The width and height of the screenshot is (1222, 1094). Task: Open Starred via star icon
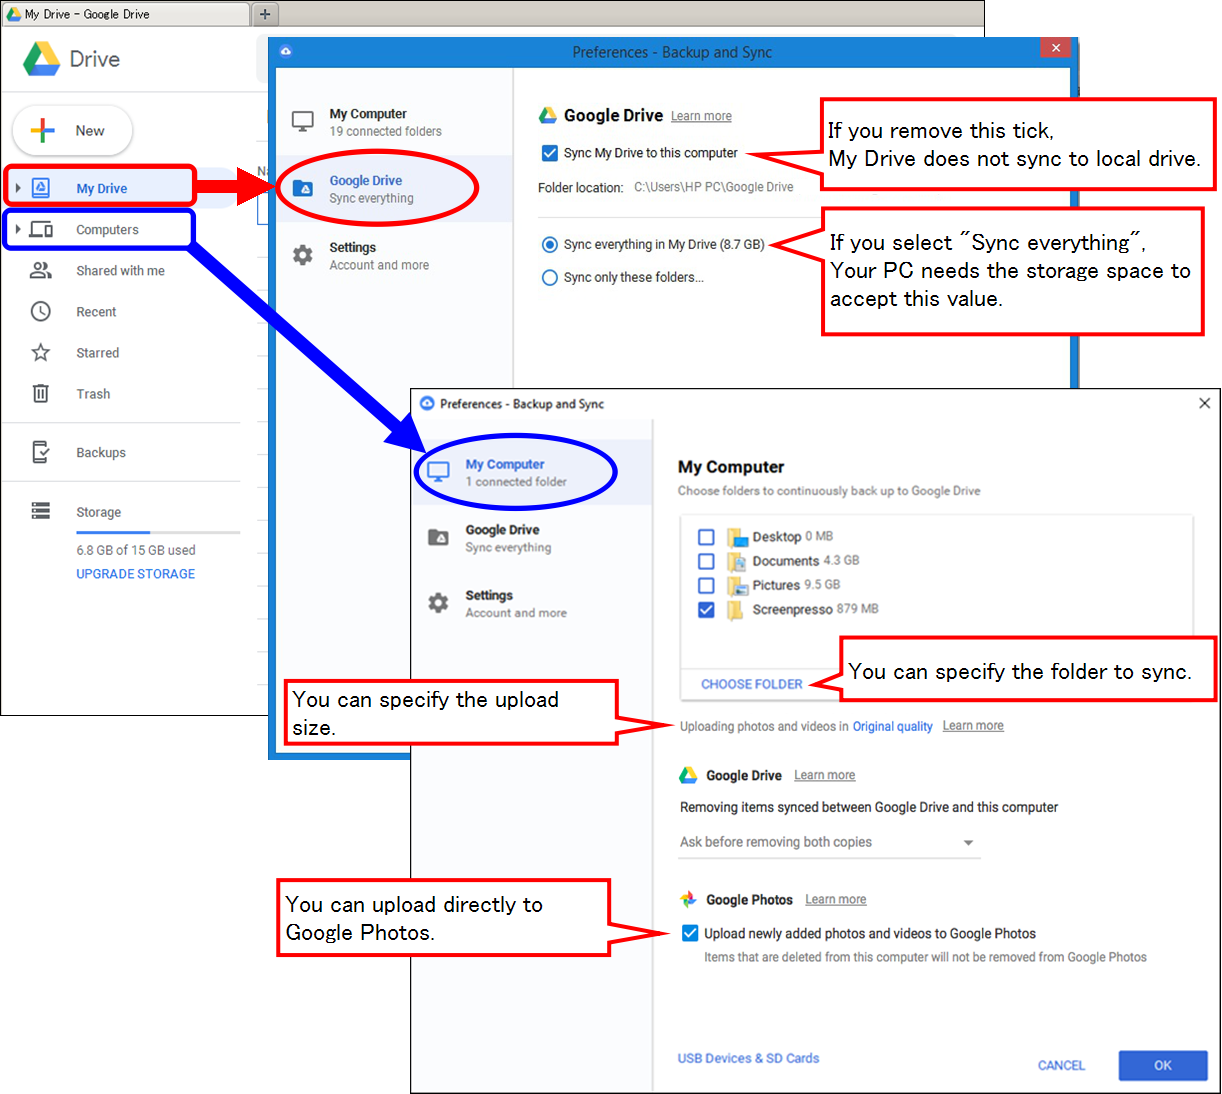40,352
